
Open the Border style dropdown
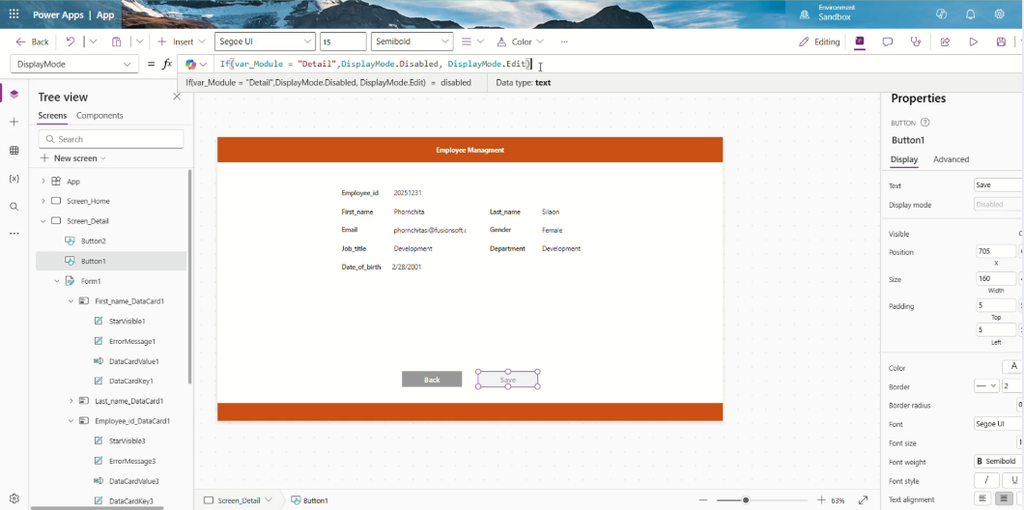986,386
